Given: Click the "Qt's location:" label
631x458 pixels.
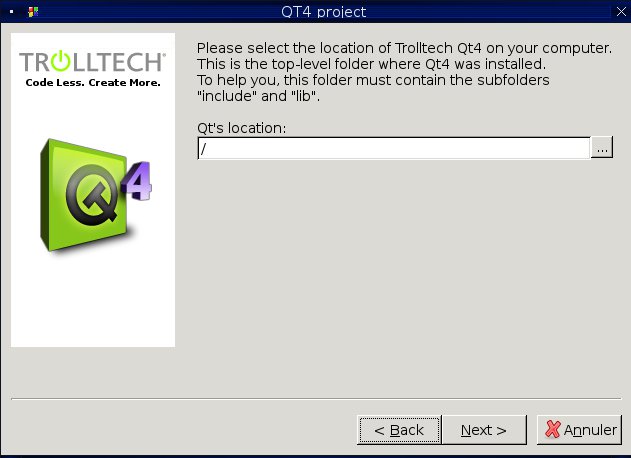Looking at the screenshot, I should coord(241,128).
